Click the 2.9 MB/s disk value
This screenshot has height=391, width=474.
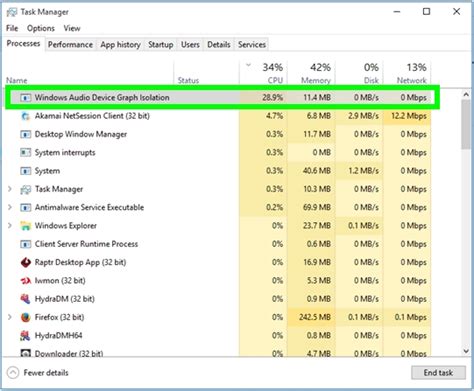(x=363, y=116)
